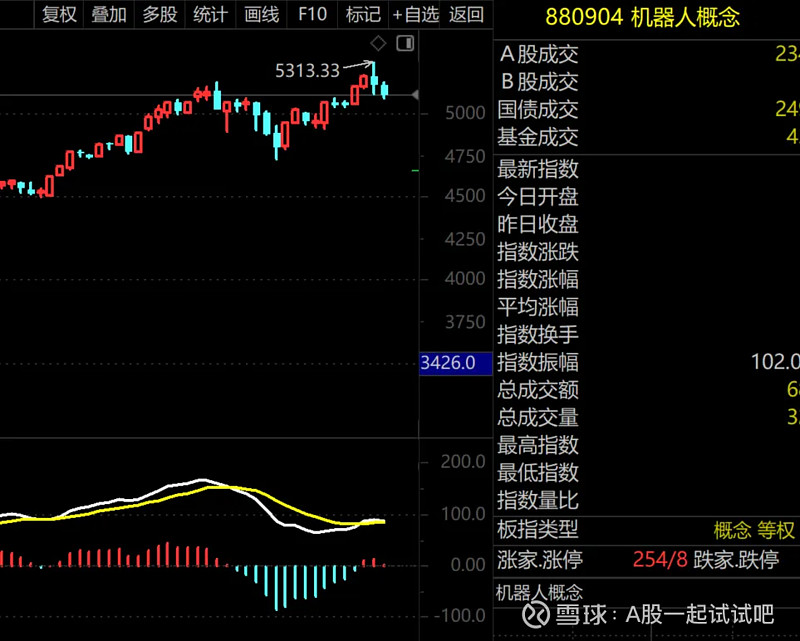Click the blue 3426.0 price tag

click(456, 363)
